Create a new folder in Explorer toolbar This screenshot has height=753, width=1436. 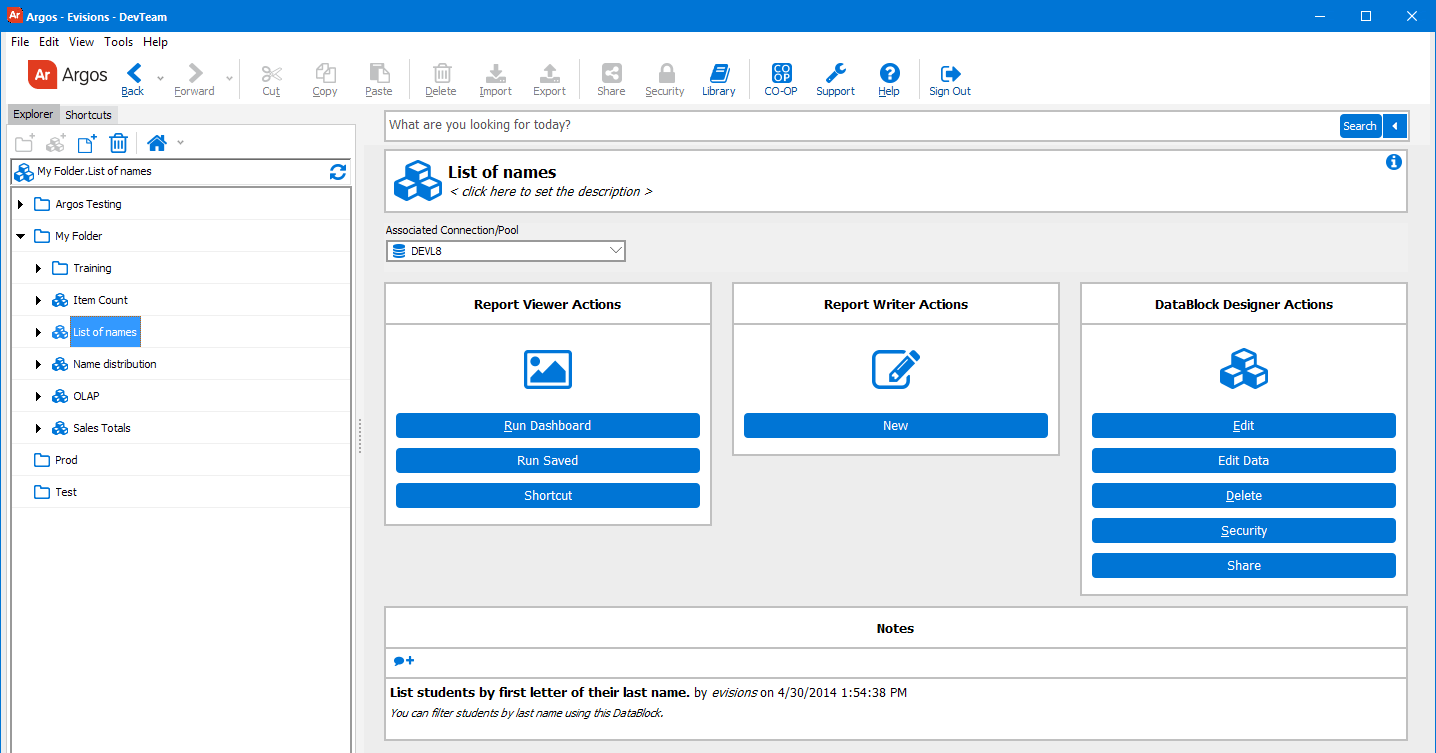point(25,143)
